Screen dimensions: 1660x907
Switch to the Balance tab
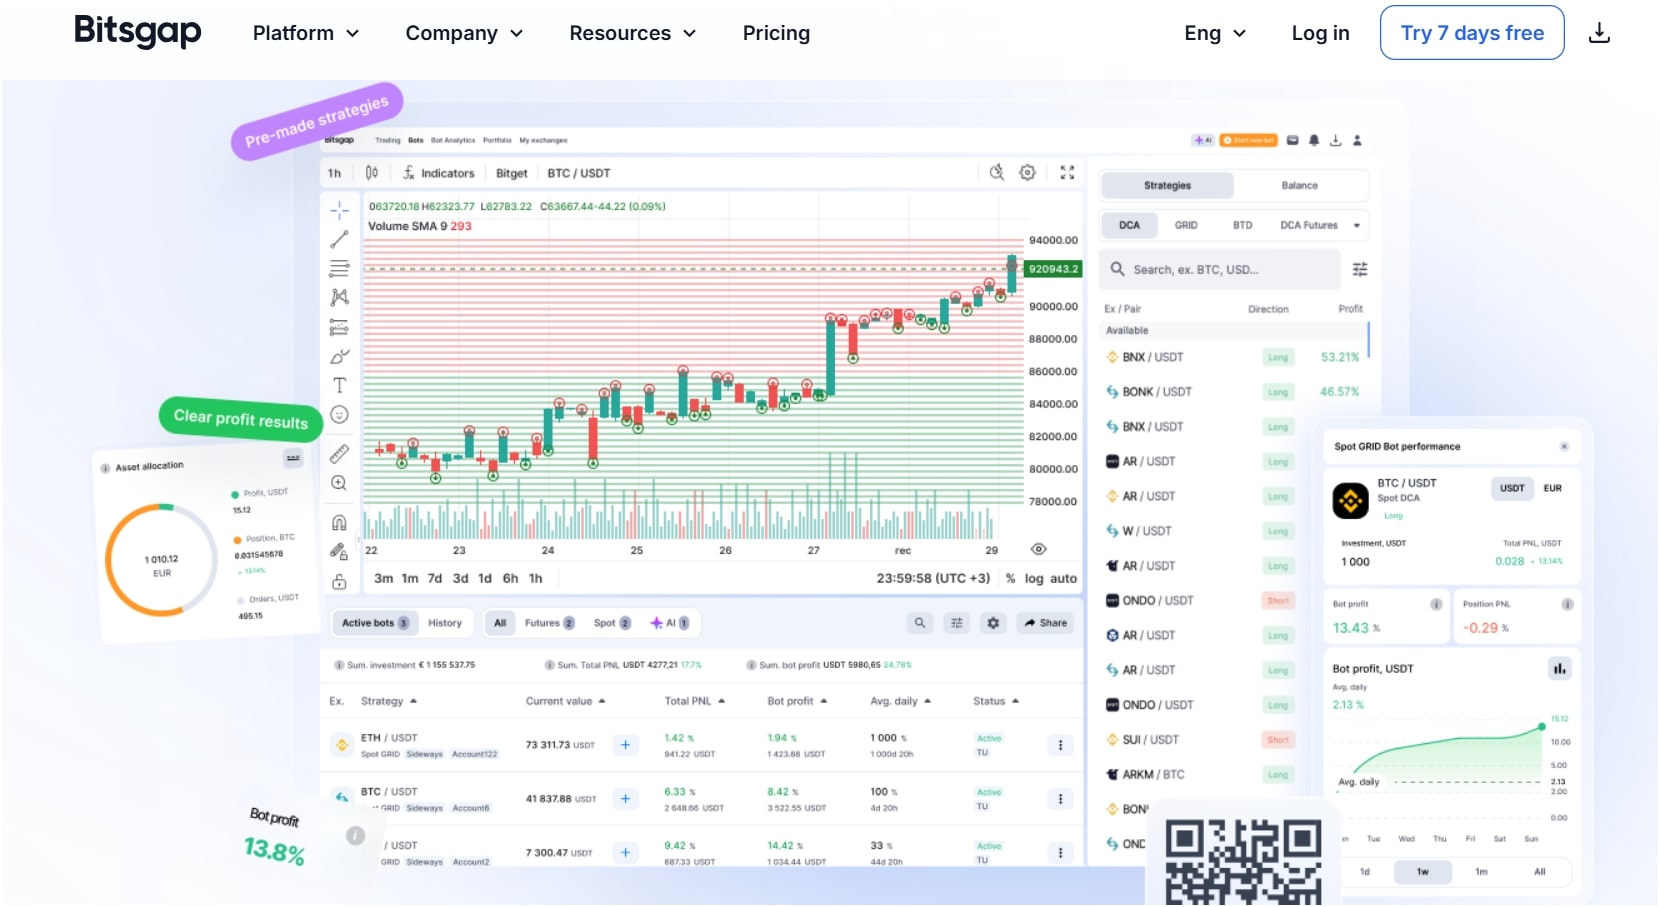click(x=1300, y=185)
